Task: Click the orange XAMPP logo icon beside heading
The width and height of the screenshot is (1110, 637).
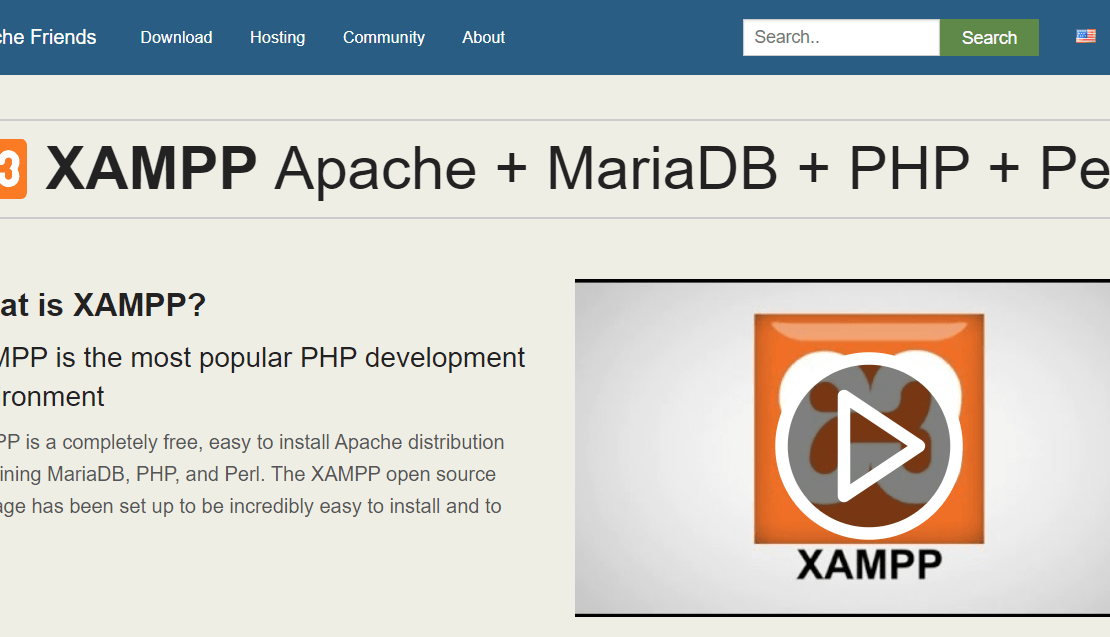Action: 13,169
